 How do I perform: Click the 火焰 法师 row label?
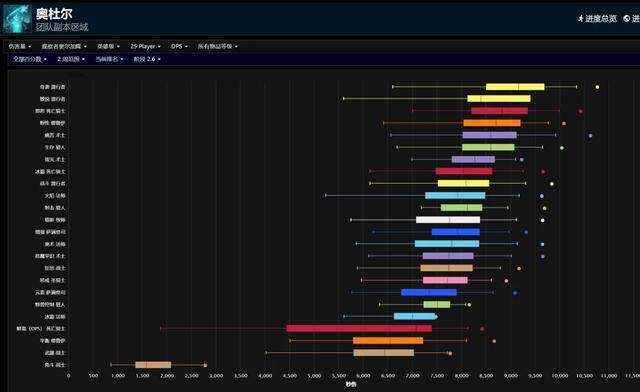55,196
